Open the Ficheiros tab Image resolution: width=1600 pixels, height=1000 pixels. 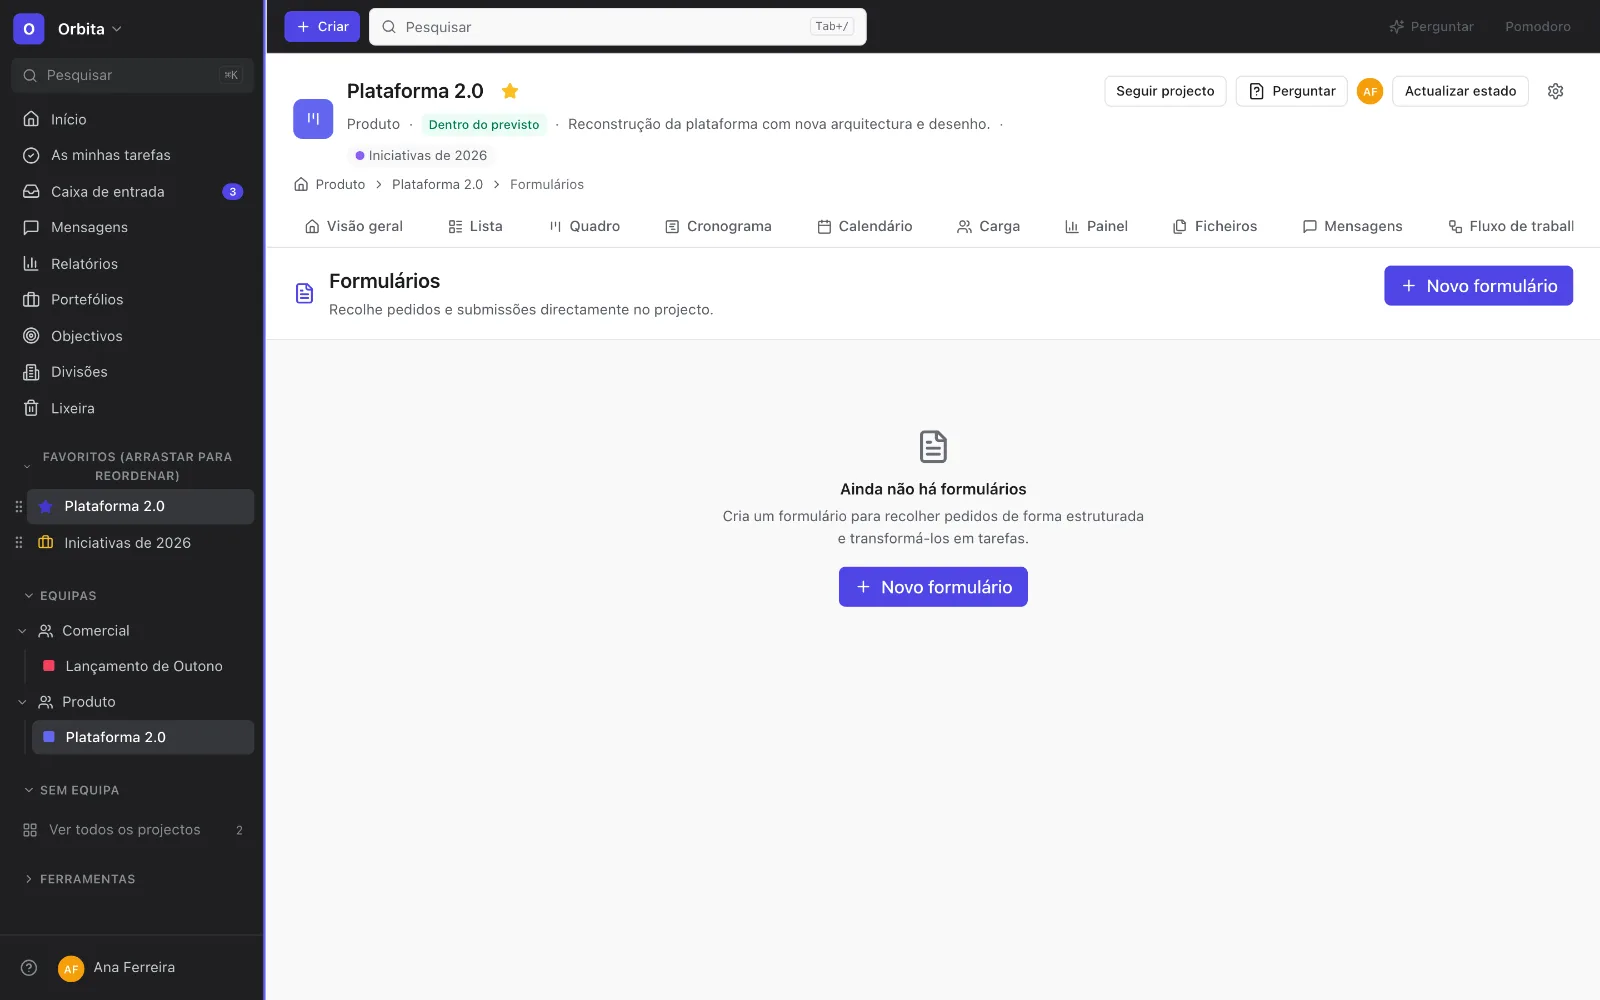click(x=1215, y=226)
